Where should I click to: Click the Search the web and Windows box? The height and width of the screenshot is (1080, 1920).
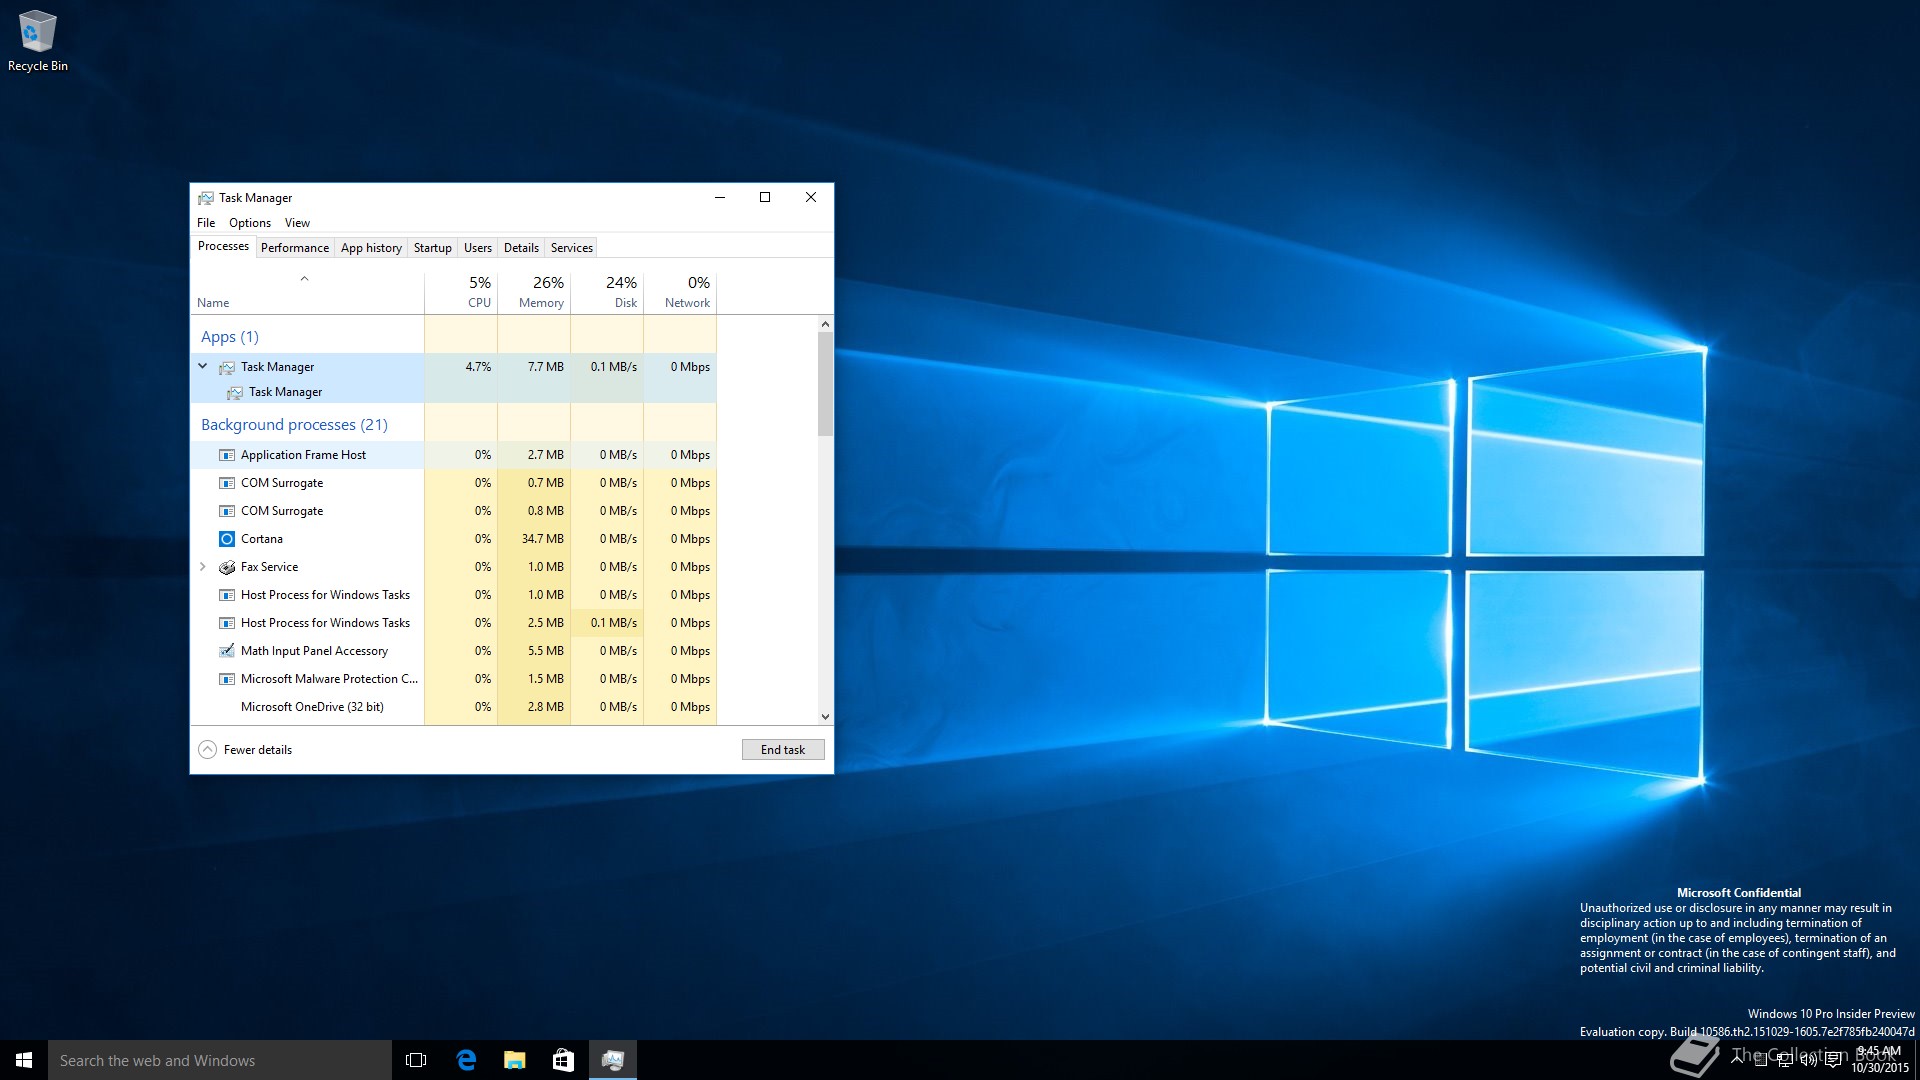pyautogui.click(x=220, y=1060)
